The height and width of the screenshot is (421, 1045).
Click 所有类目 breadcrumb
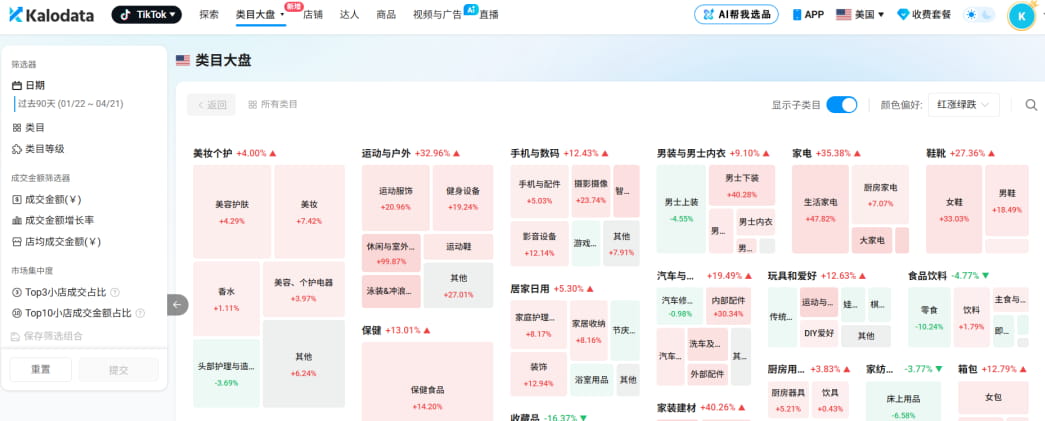pyautogui.click(x=273, y=105)
